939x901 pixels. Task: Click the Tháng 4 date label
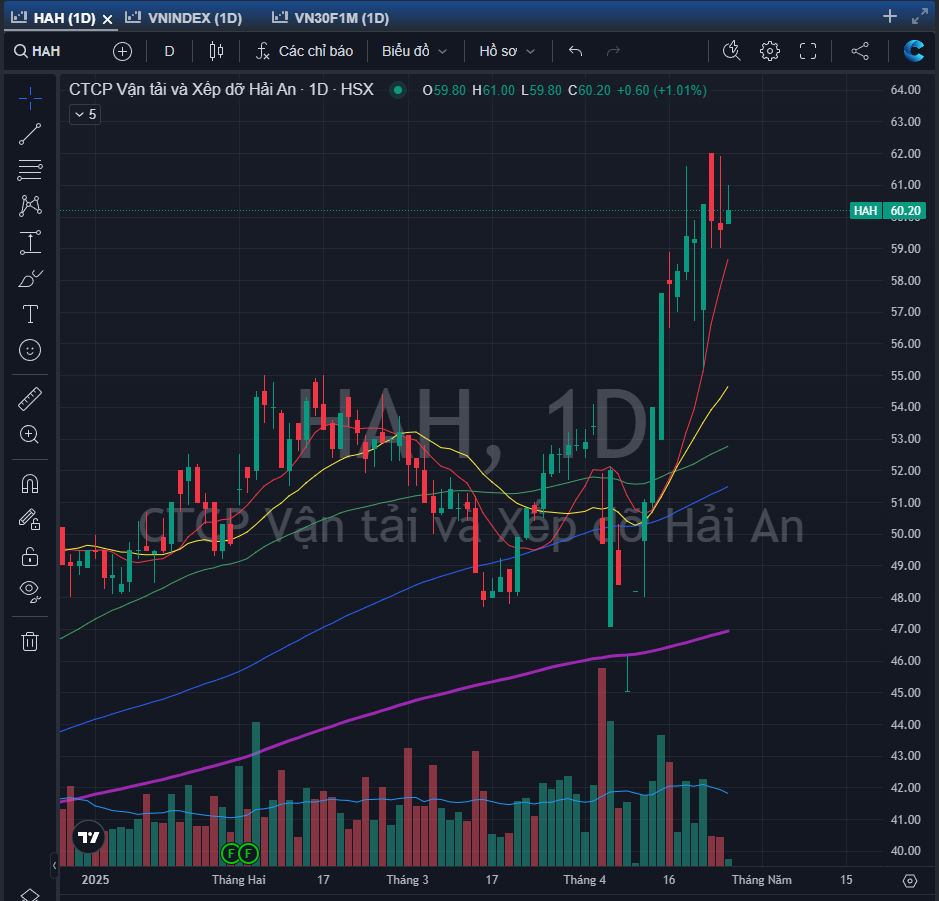click(584, 880)
